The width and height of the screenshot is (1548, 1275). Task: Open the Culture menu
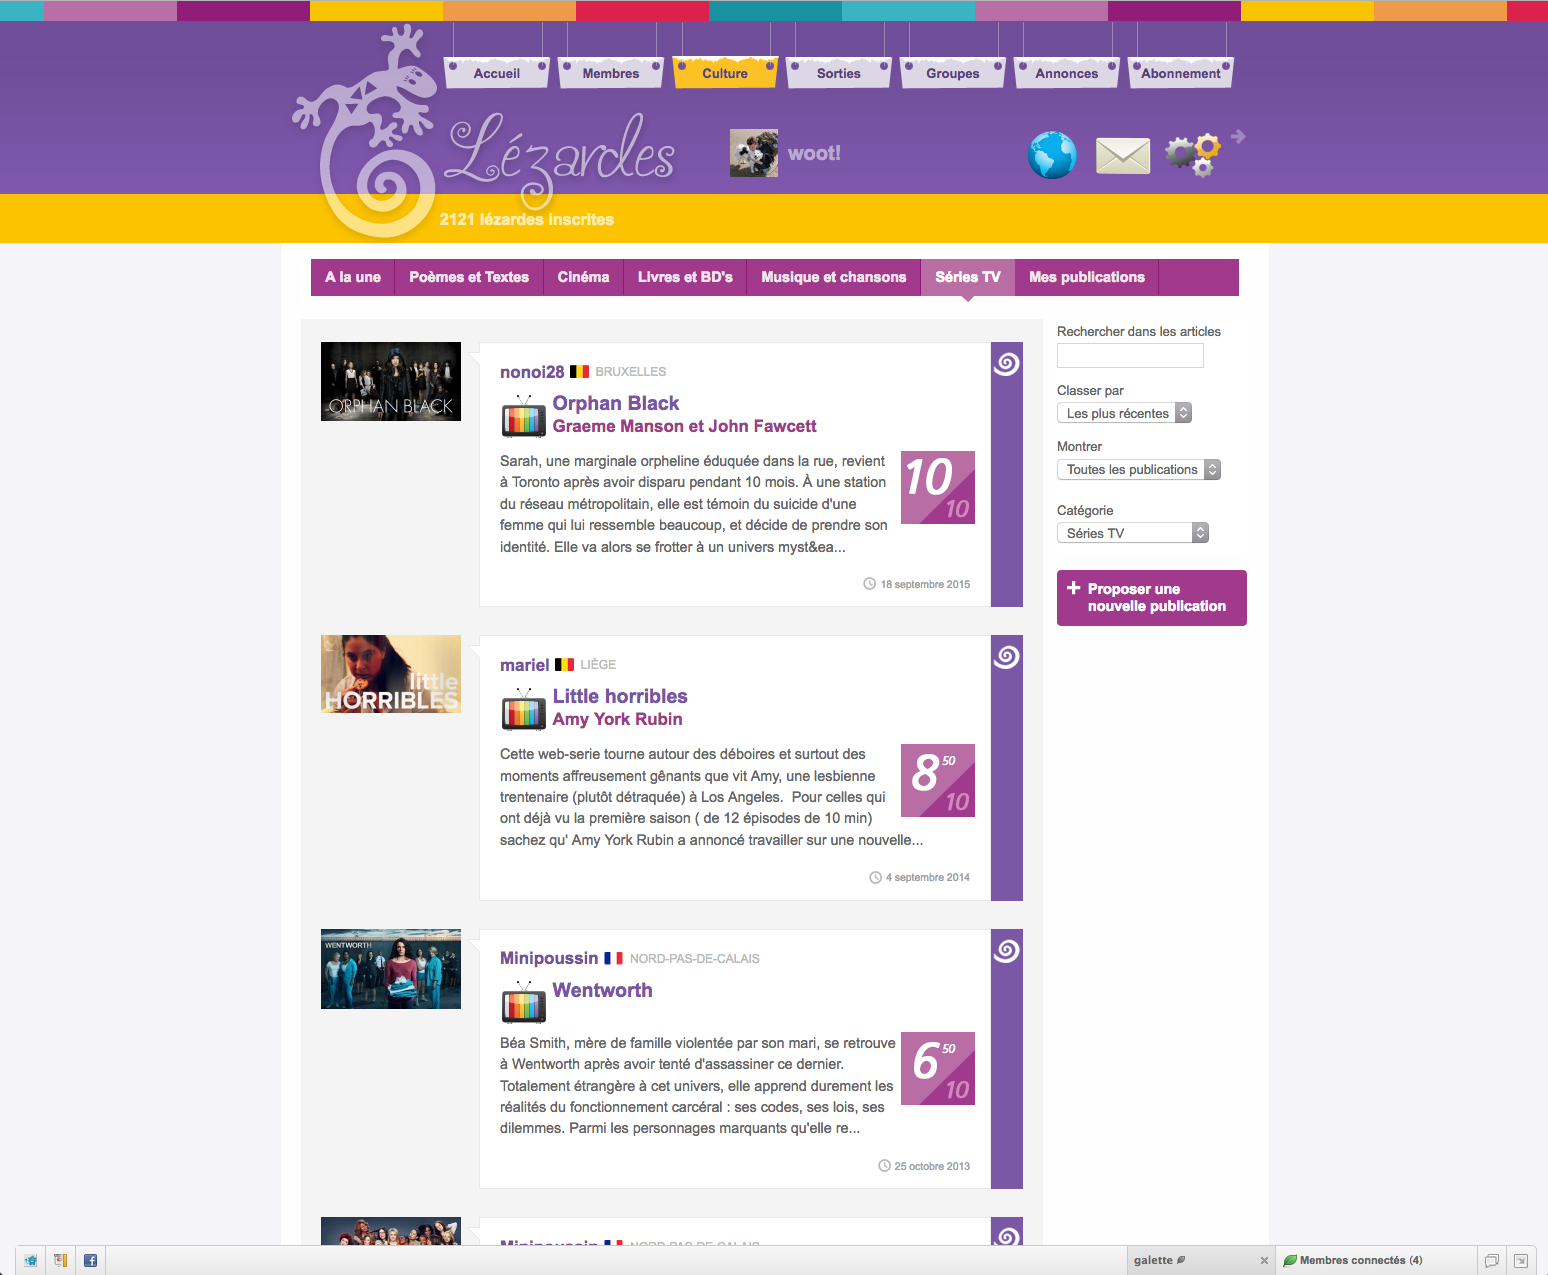coord(725,73)
